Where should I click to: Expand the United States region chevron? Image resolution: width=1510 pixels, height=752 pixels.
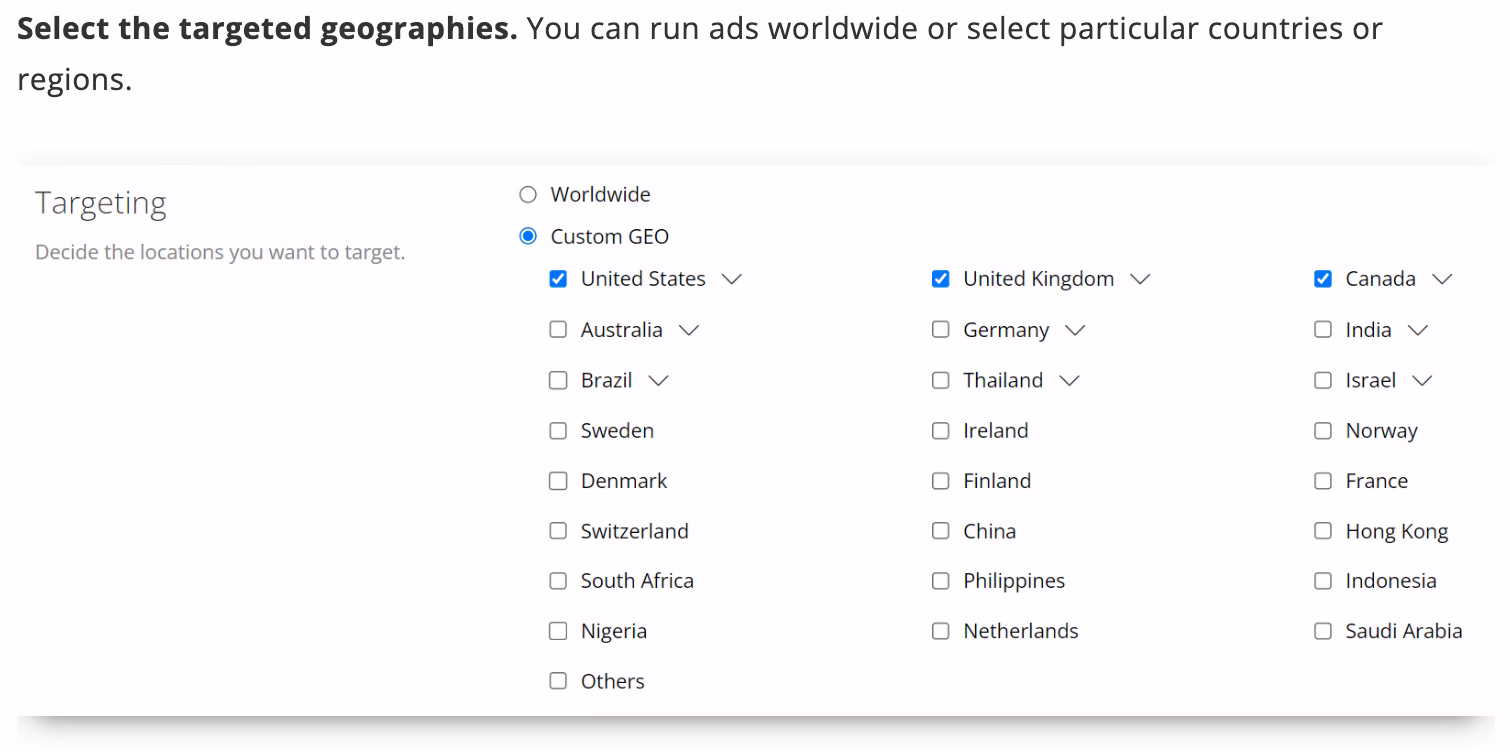pos(732,279)
